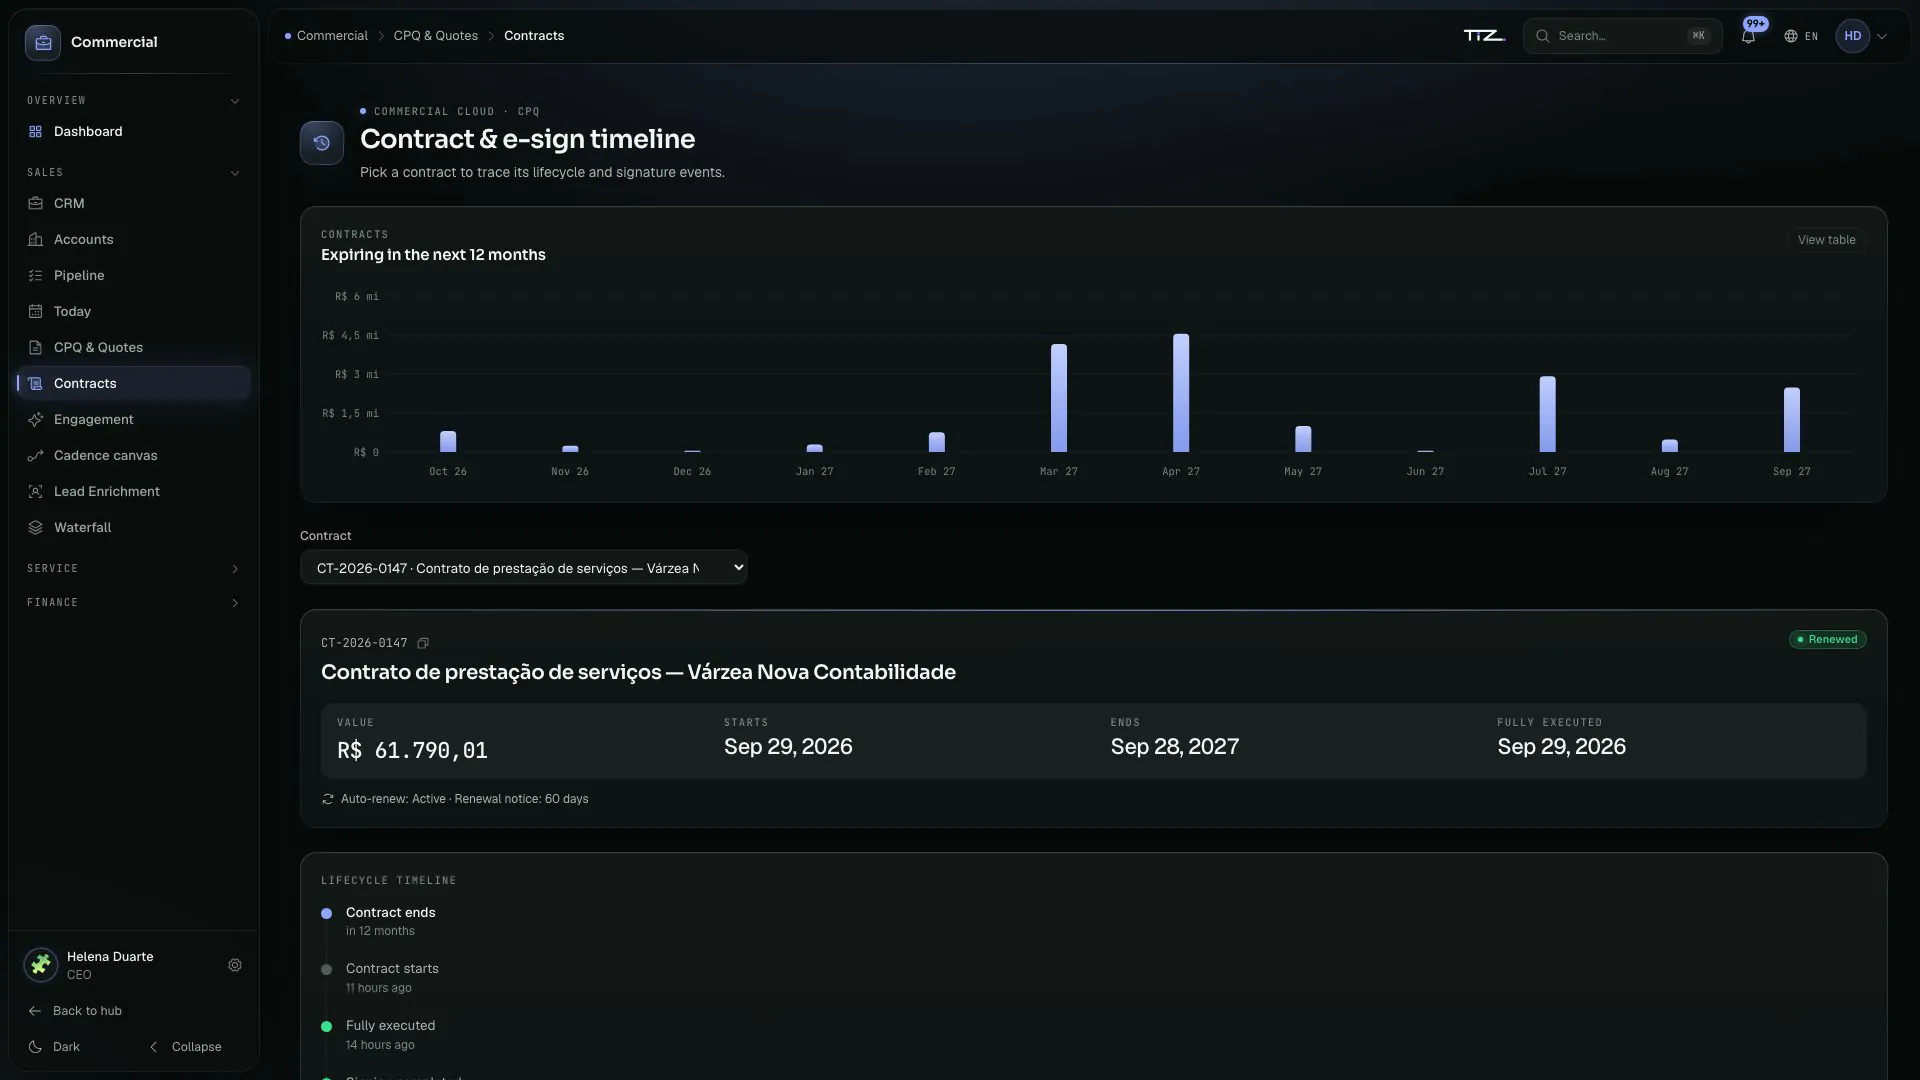Expand the Service section
1920x1080 pixels.
133,568
